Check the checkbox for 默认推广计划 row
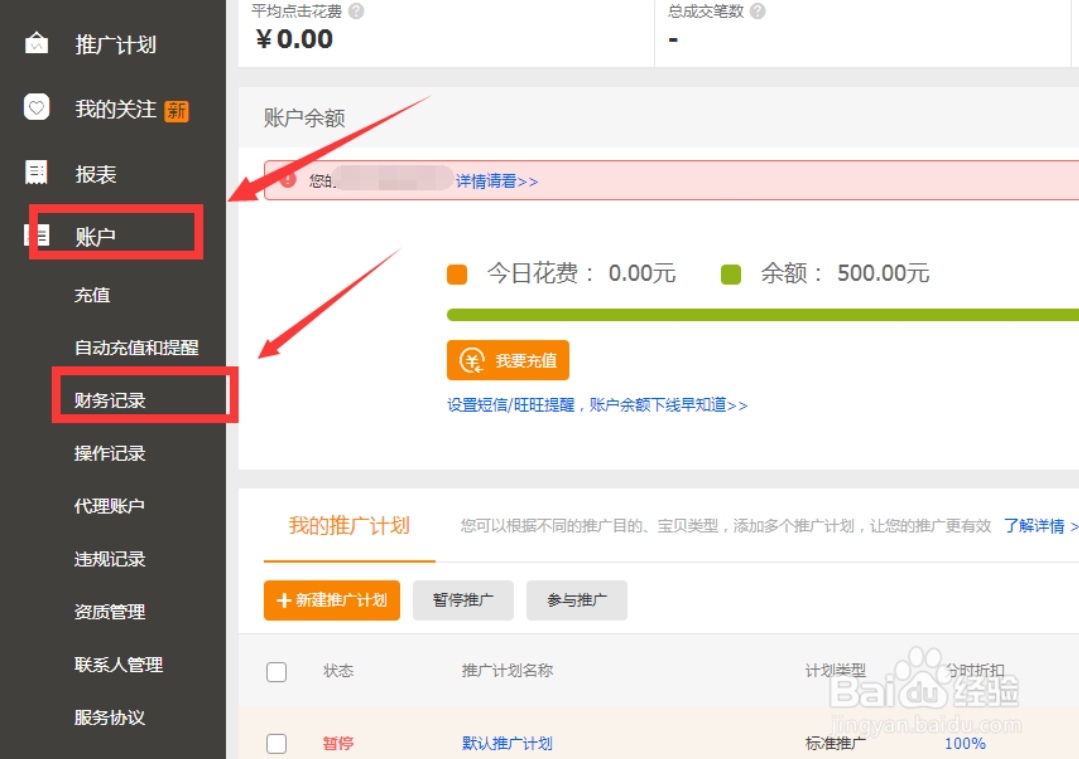This screenshot has height=759, width=1079. tap(276, 743)
